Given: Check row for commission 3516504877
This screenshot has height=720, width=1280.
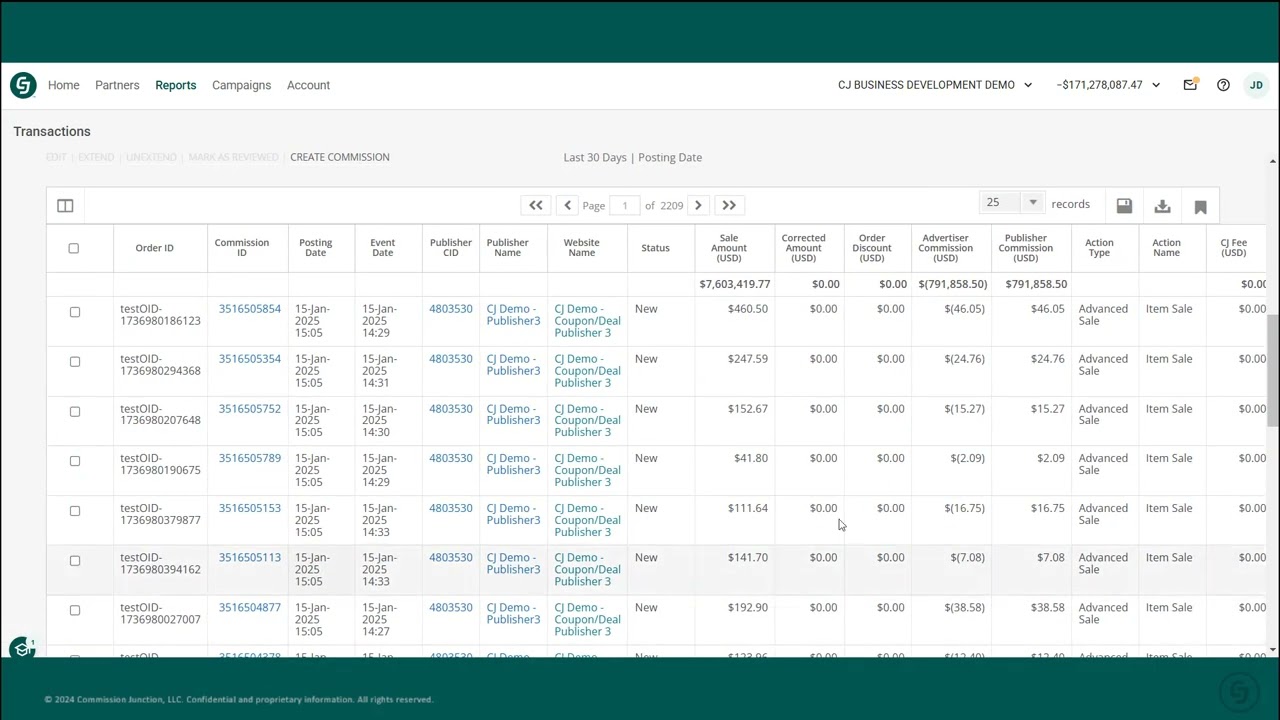Looking at the screenshot, I should click(x=74, y=610).
